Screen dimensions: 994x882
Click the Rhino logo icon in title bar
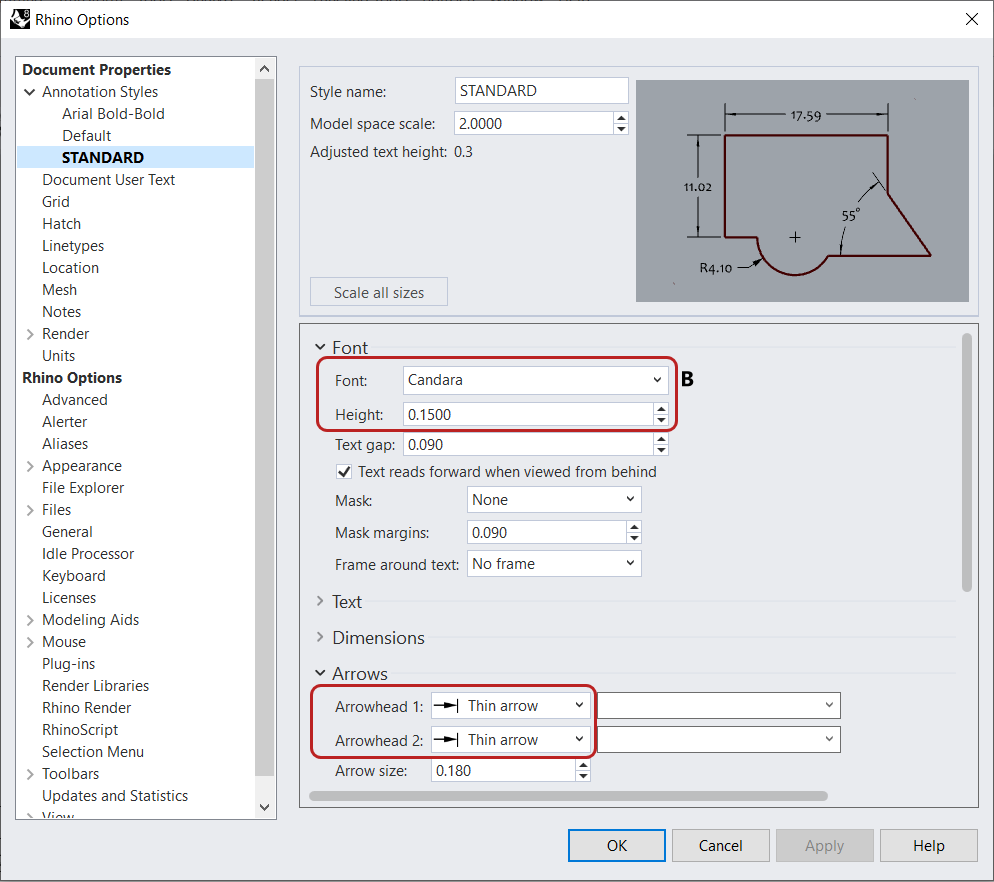click(20, 19)
